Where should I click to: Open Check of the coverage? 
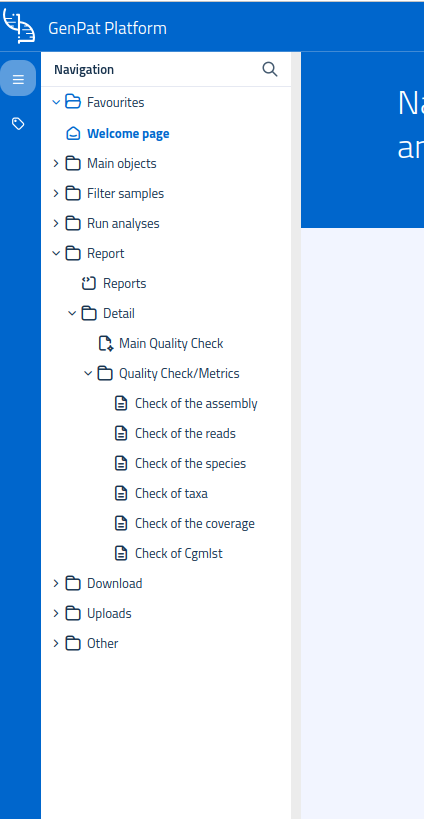click(195, 523)
